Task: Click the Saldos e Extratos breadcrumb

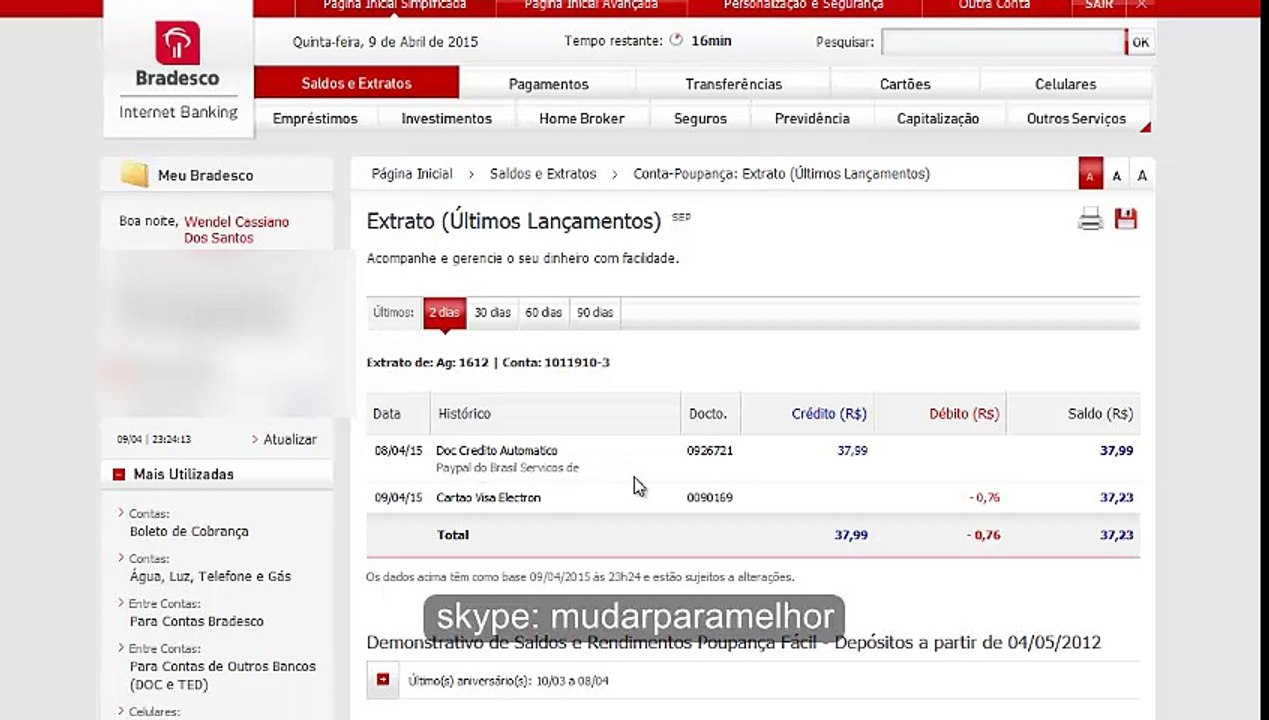Action: point(543,174)
